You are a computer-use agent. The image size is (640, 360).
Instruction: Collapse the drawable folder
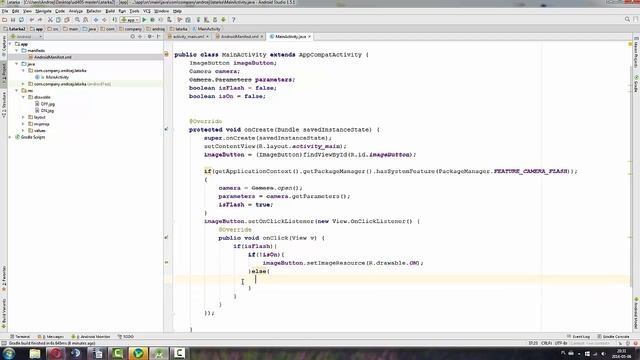point(23,97)
